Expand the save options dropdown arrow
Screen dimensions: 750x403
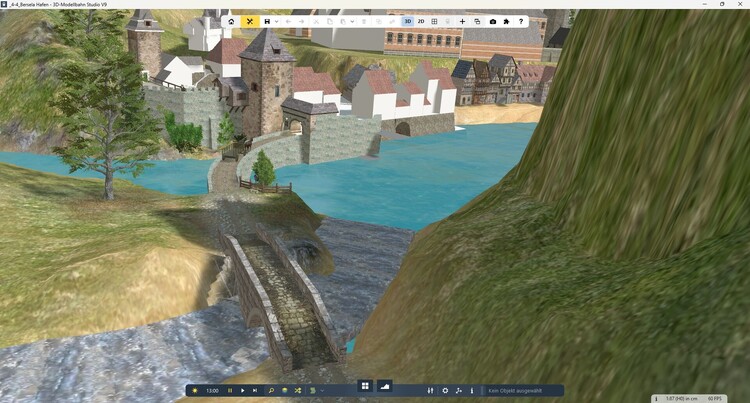tap(276, 21)
